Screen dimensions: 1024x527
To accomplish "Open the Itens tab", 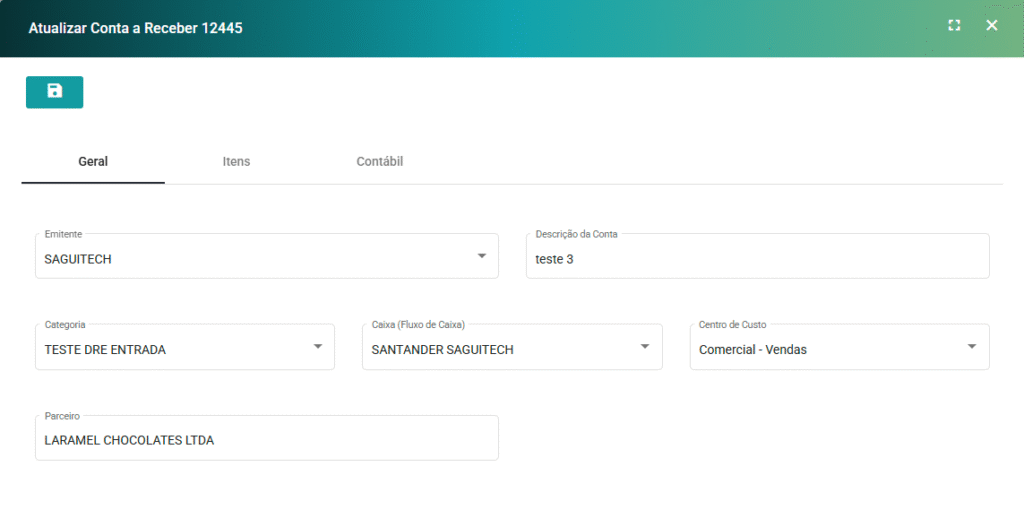I will [236, 162].
